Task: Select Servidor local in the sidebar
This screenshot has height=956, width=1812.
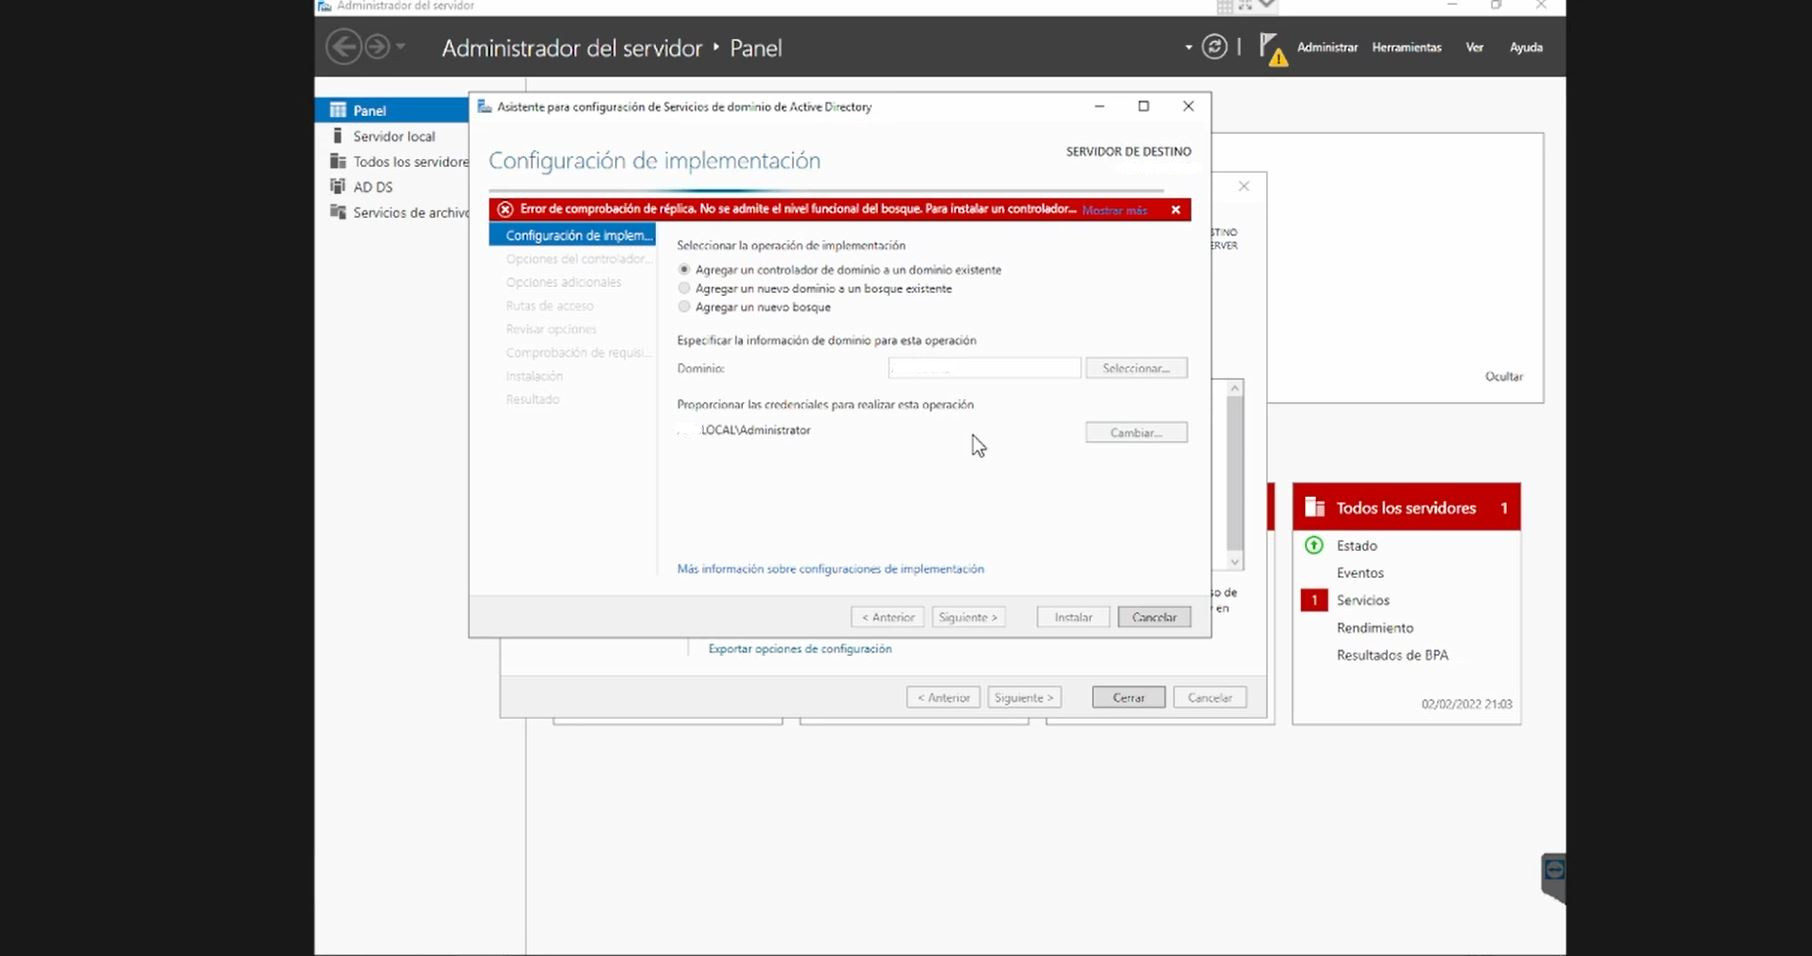Action: pos(393,136)
